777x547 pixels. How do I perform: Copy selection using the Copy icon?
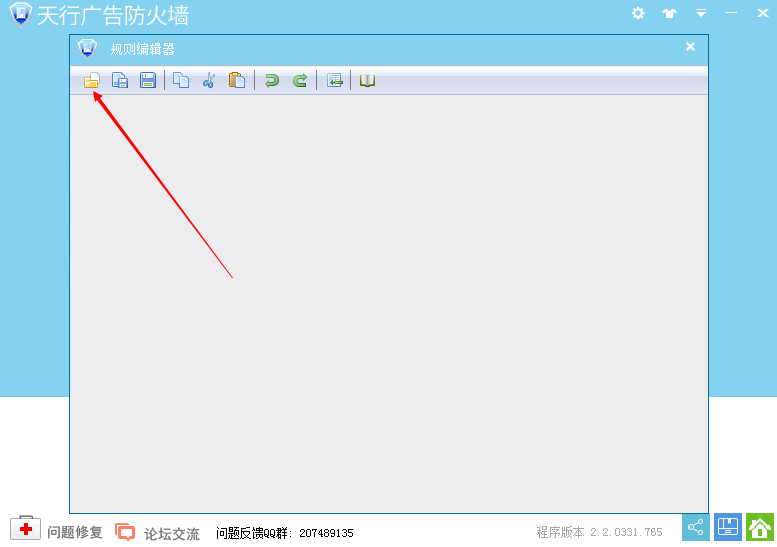181,80
